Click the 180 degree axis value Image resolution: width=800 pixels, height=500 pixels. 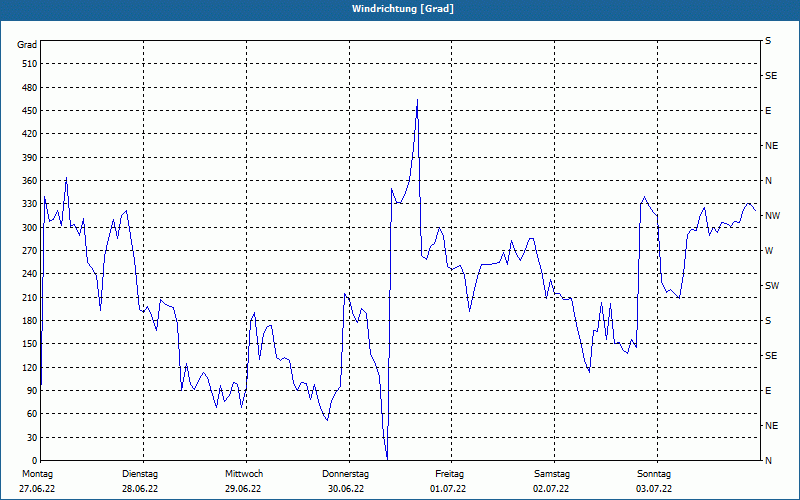pyautogui.click(x=29, y=321)
